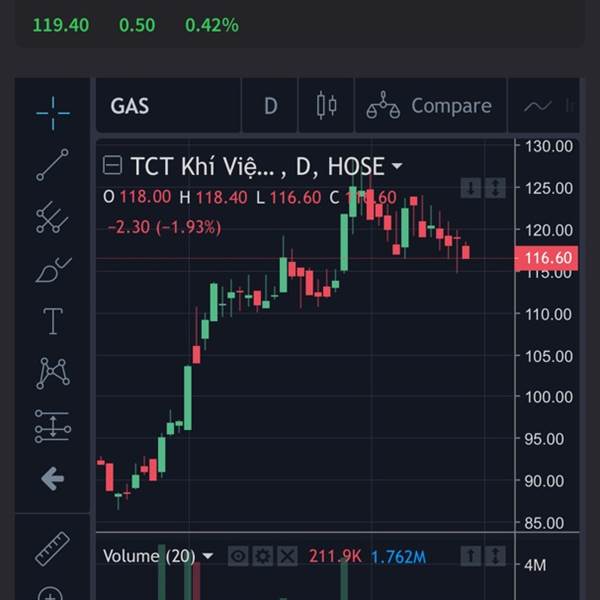Maximize the price pane double-arrow
Viewport: 600px width, 600px height.
[495, 188]
